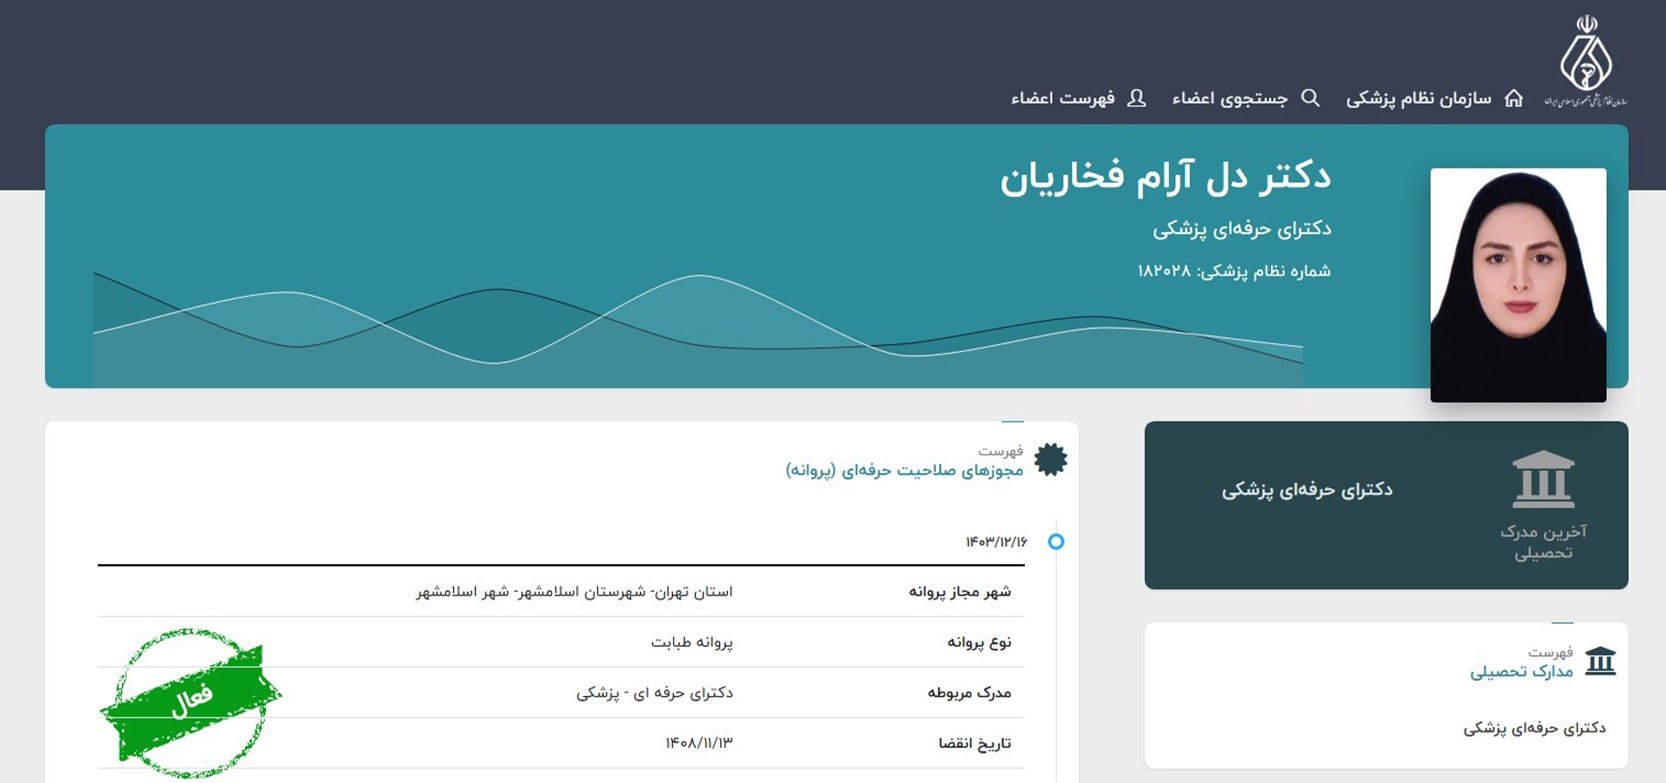Image resolution: width=1666 pixels, height=783 pixels.
Task: Click the badge icon beside مجوزهای صلاحیت
Action: [1050, 459]
